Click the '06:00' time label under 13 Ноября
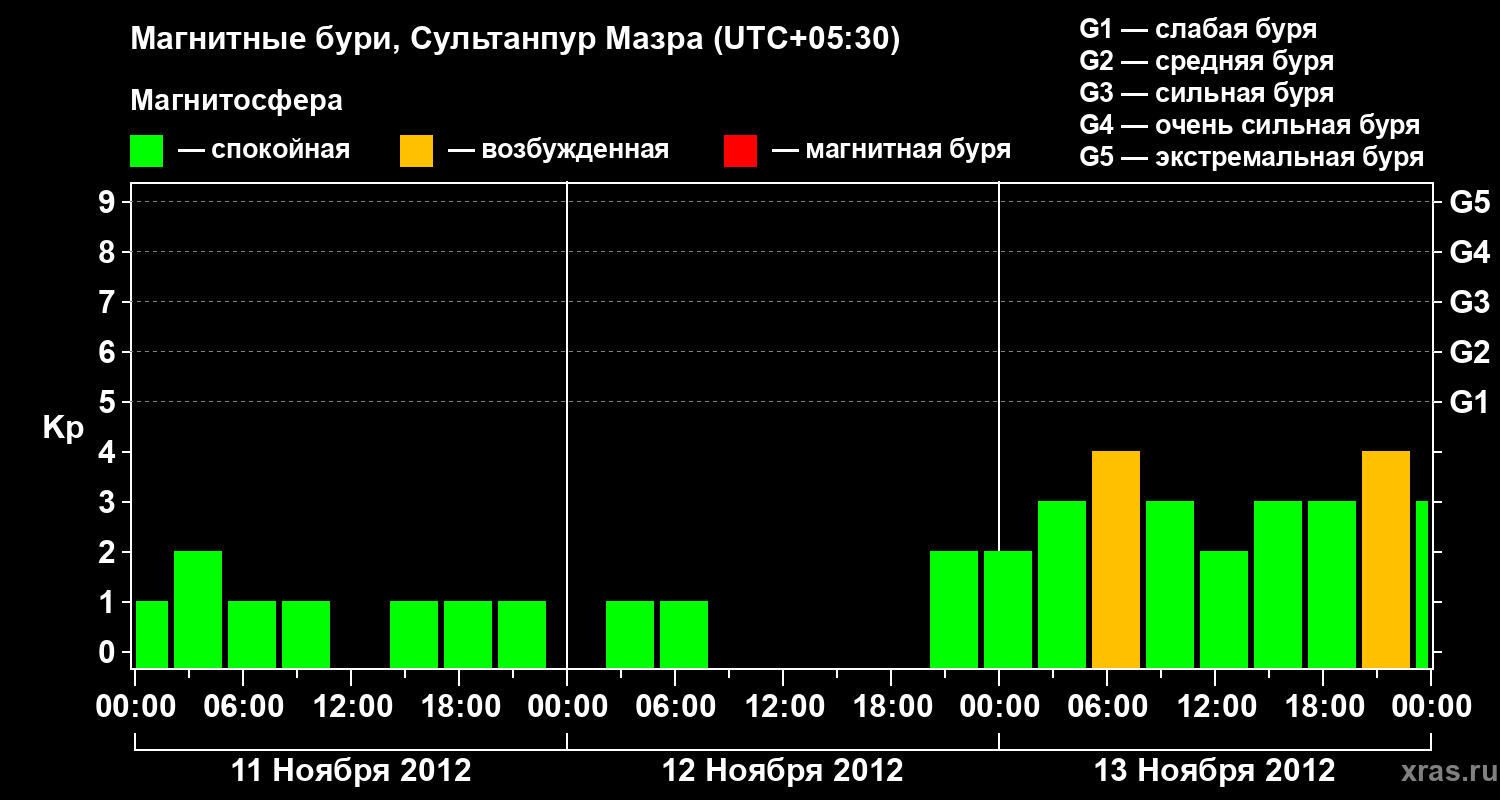The image size is (1500, 800). point(1107,707)
